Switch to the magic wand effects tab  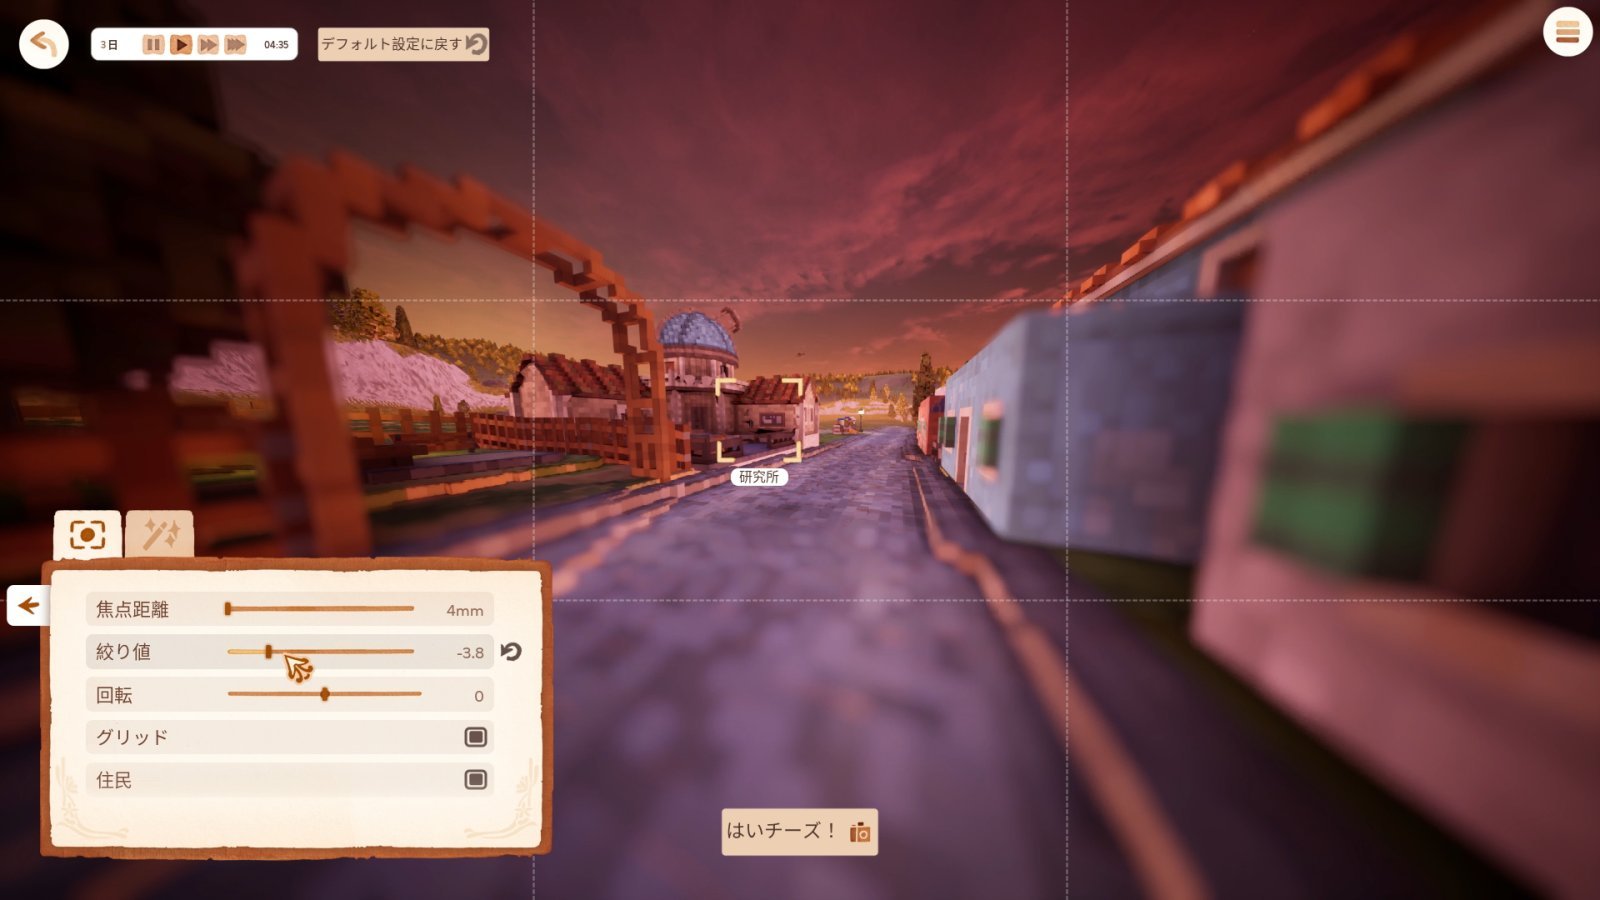(160, 535)
